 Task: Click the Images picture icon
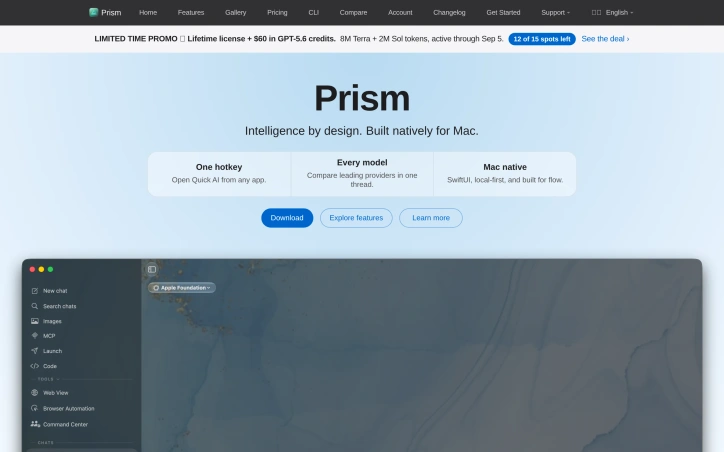(35, 321)
